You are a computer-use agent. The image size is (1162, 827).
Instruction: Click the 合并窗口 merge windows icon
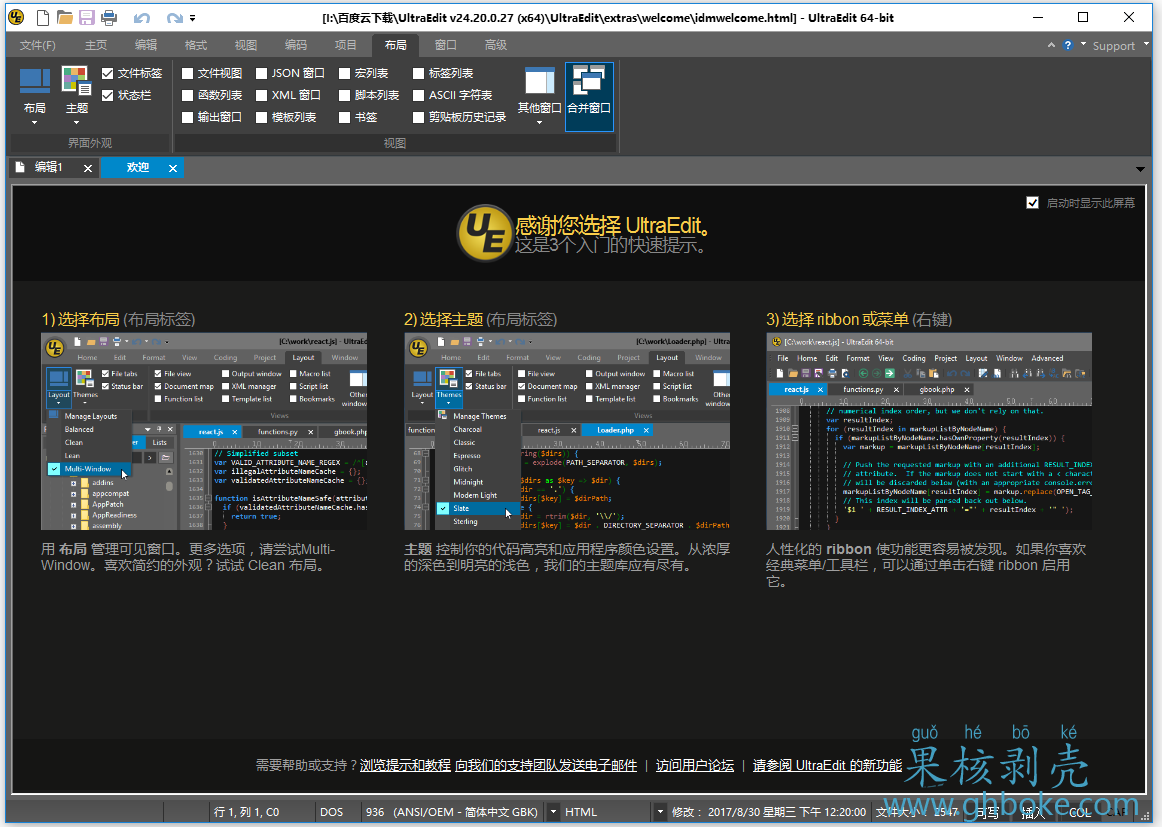click(x=589, y=96)
